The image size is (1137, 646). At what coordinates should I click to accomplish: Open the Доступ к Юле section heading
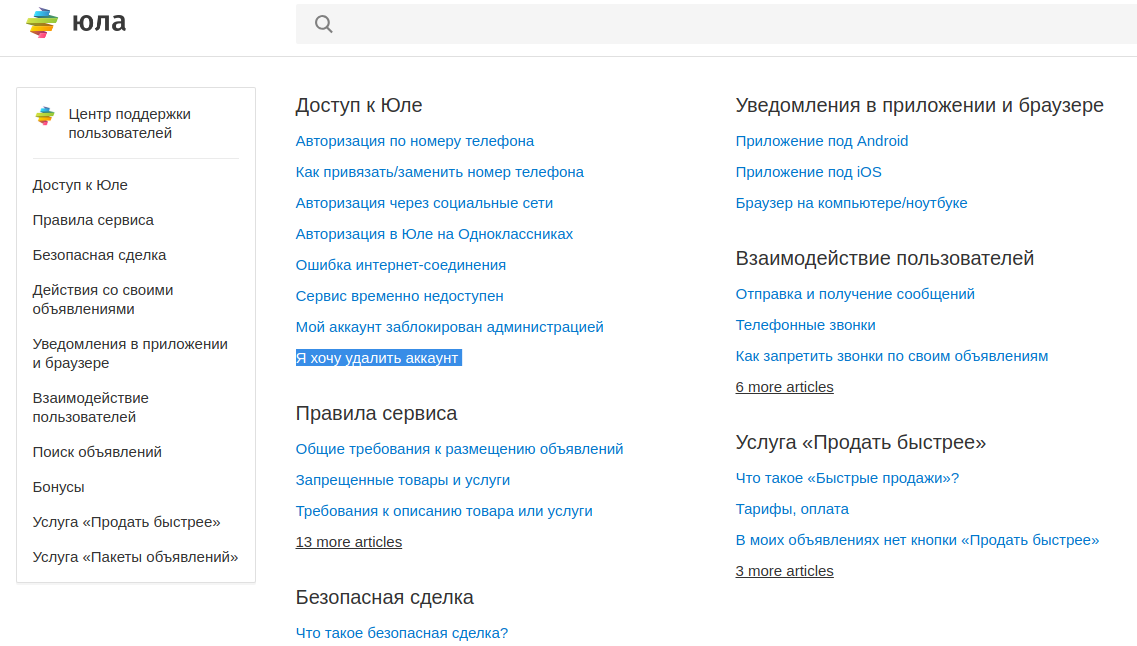click(x=359, y=105)
